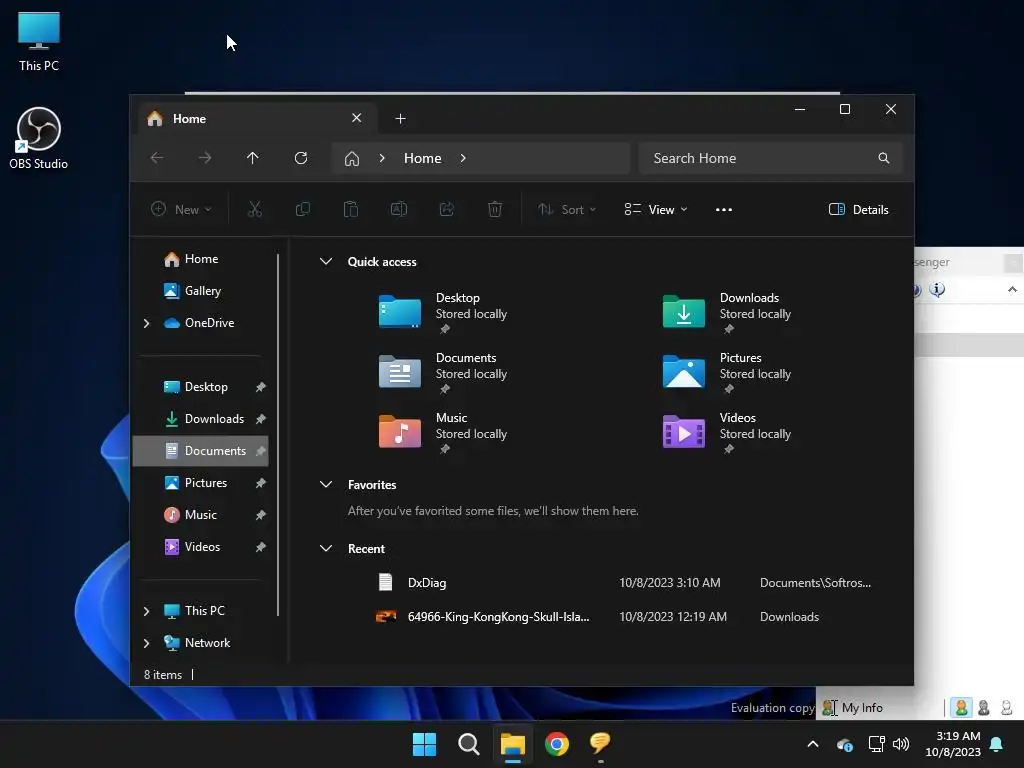Open Google Chrome from the taskbar
The height and width of the screenshot is (768, 1024).
click(557, 744)
